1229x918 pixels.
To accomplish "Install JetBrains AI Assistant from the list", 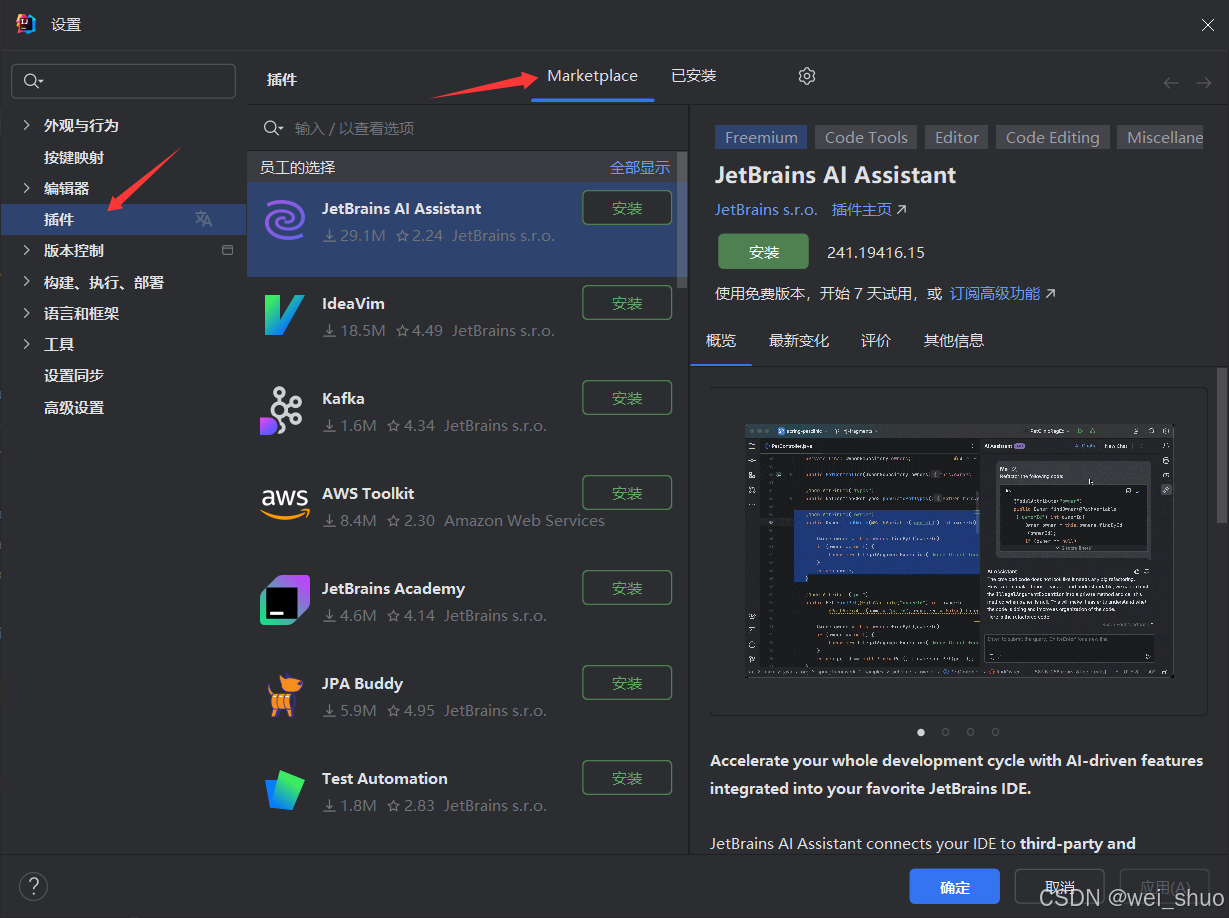I will pyautogui.click(x=627, y=208).
